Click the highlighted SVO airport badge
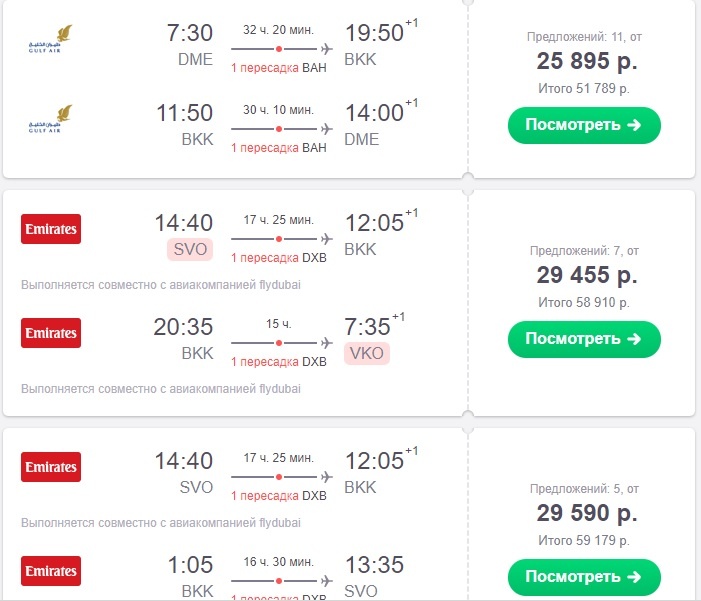701x601 pixels. point(190,249)
